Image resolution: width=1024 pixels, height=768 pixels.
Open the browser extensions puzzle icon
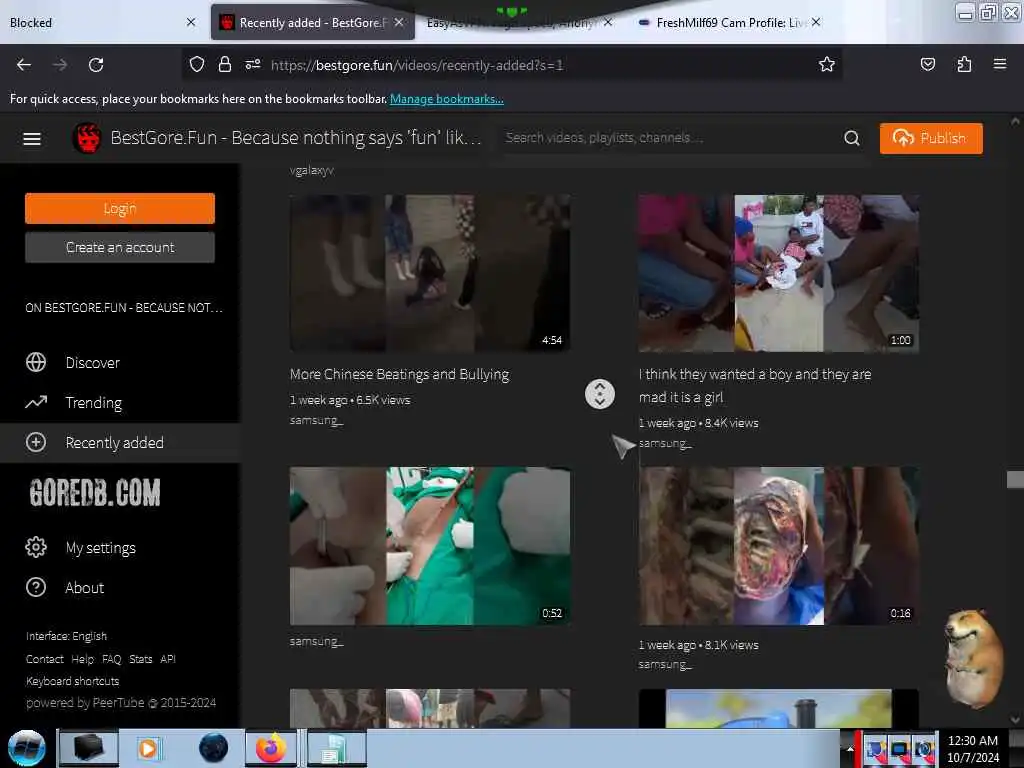coord(964,64)
